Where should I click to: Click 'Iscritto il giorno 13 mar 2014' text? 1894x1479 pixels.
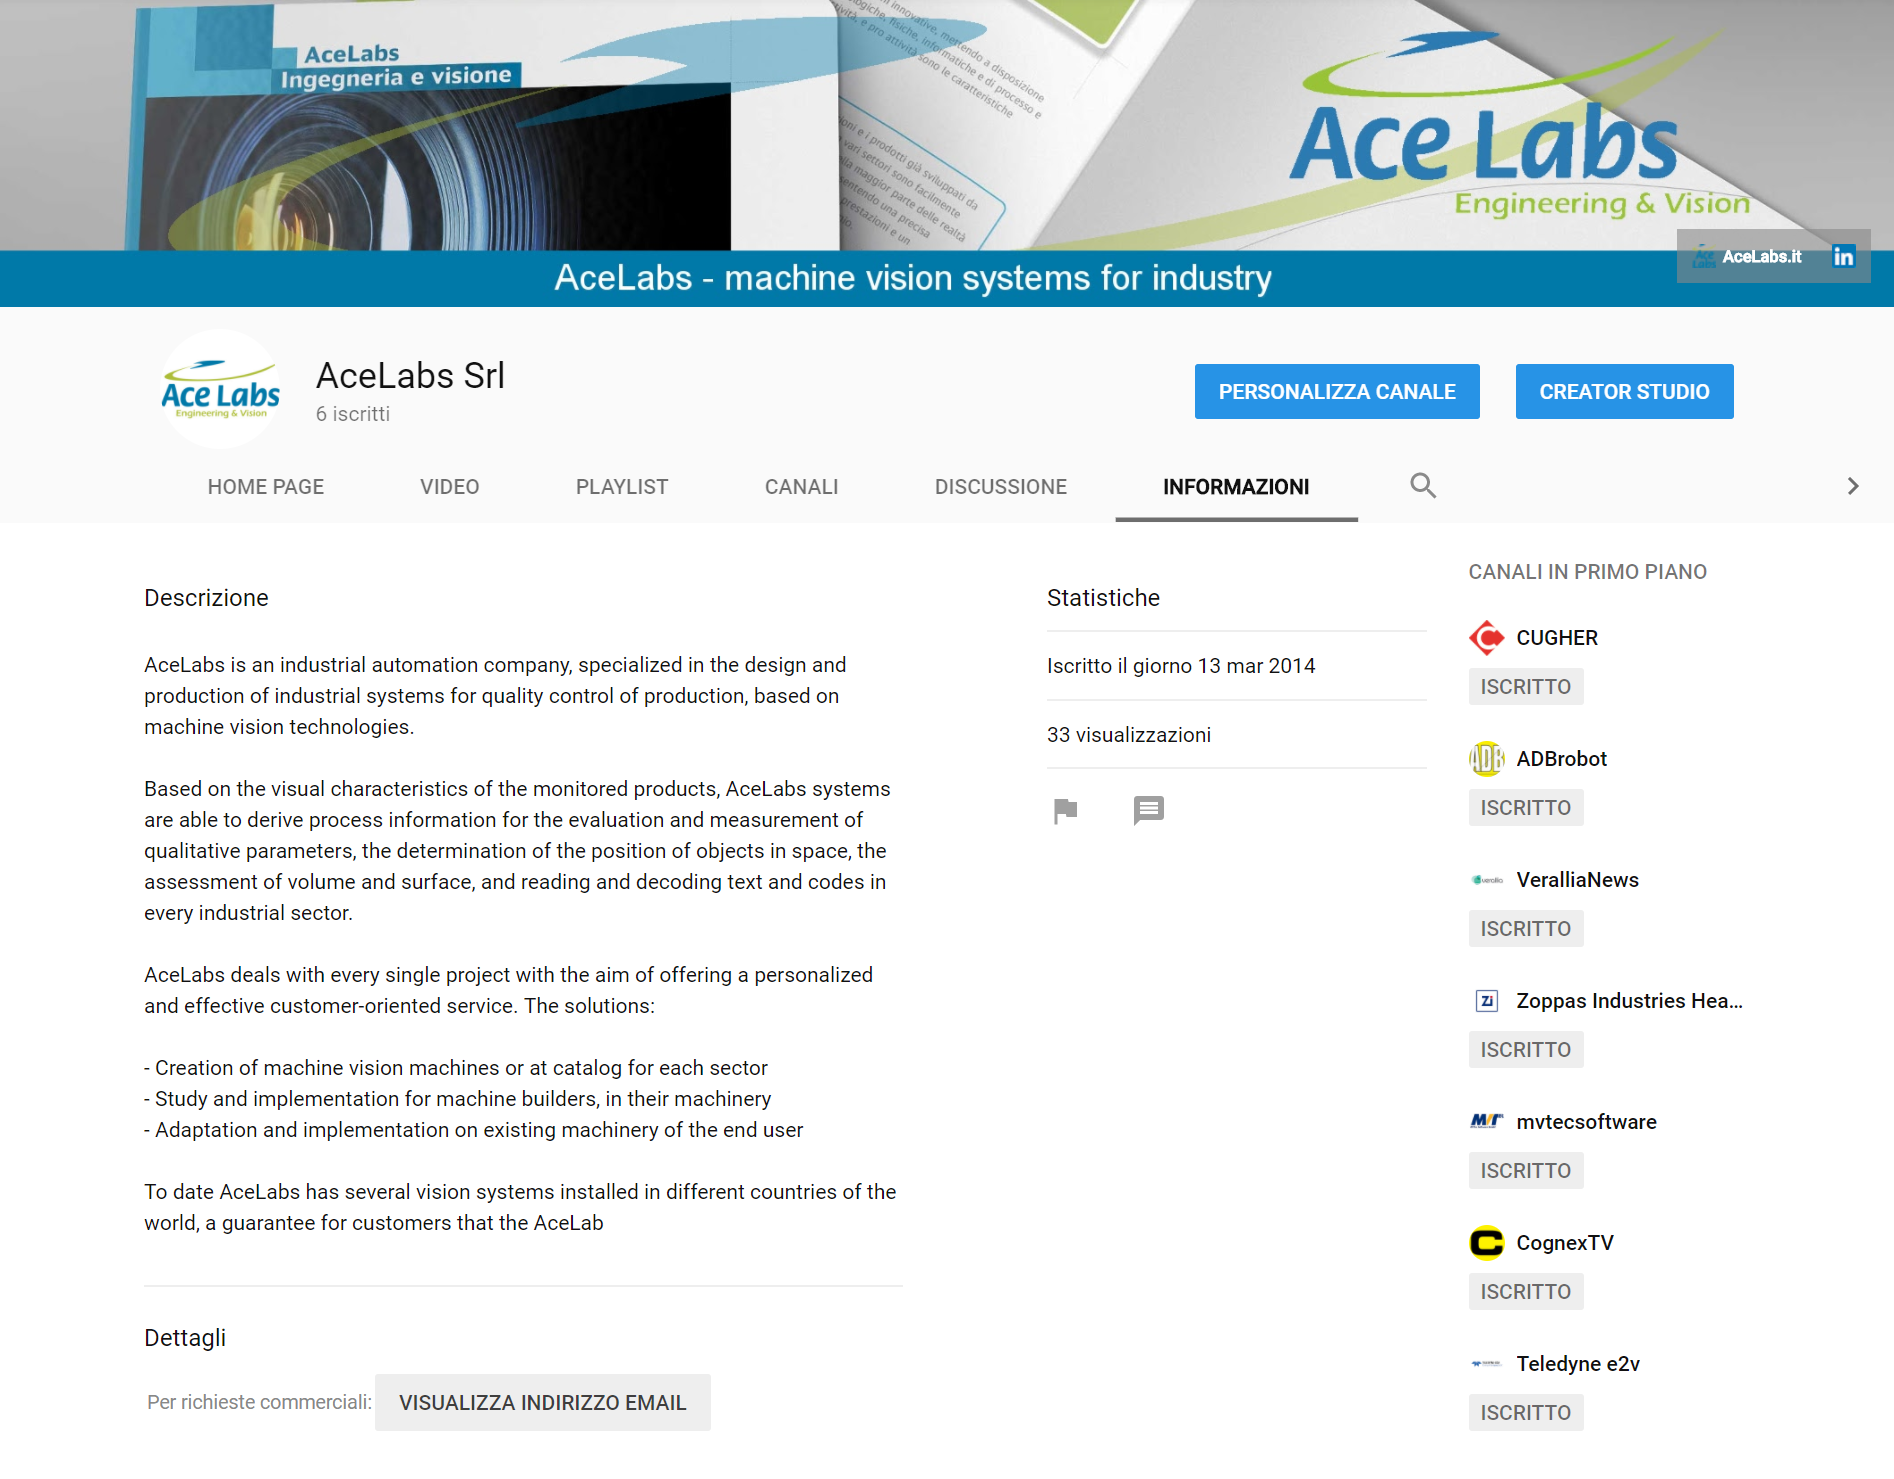(x=1181, y=666)
